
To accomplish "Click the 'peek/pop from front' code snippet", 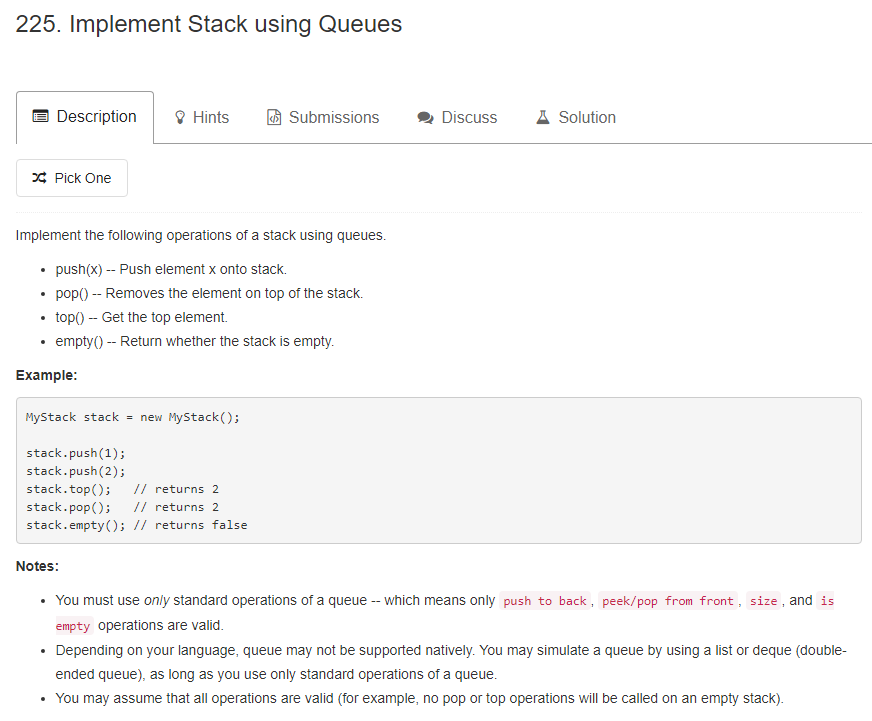I will pyautogui.click(x=666, y=600).
